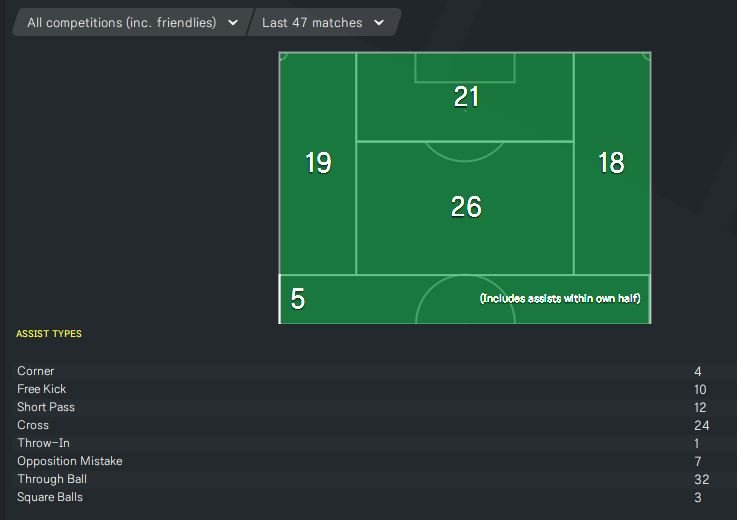
Task: Open the Last 47 matches dropdown
Action: point(314,22)
